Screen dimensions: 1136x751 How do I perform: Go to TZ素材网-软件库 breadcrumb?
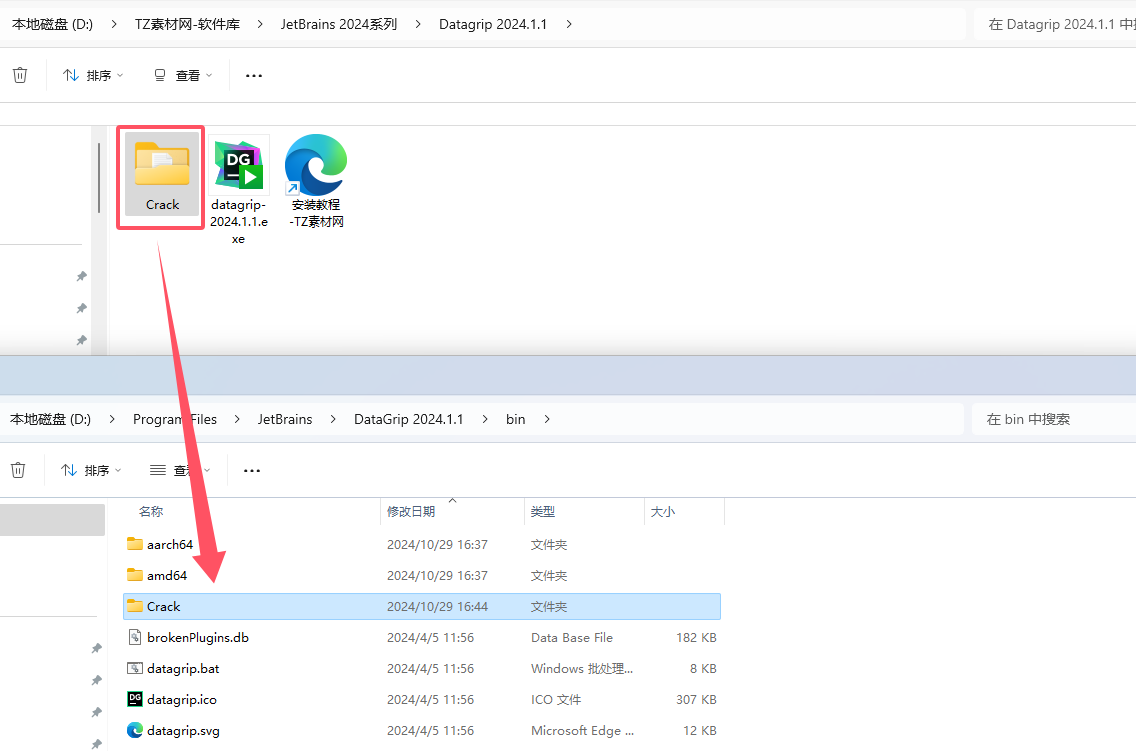pos(187,24)
